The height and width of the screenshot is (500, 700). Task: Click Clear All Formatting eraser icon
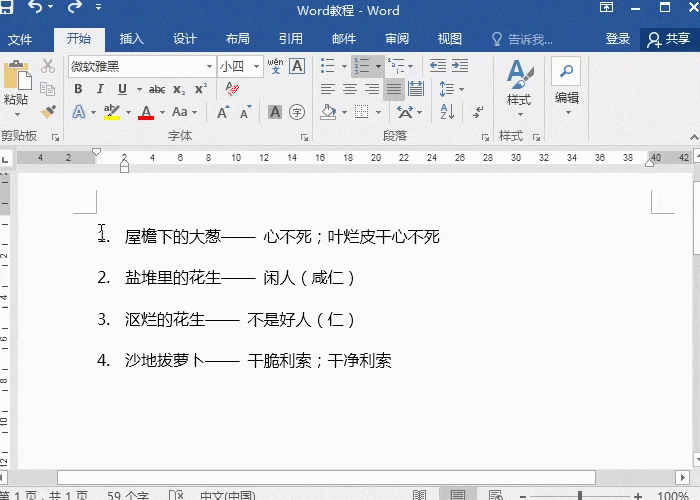point(232,89)
